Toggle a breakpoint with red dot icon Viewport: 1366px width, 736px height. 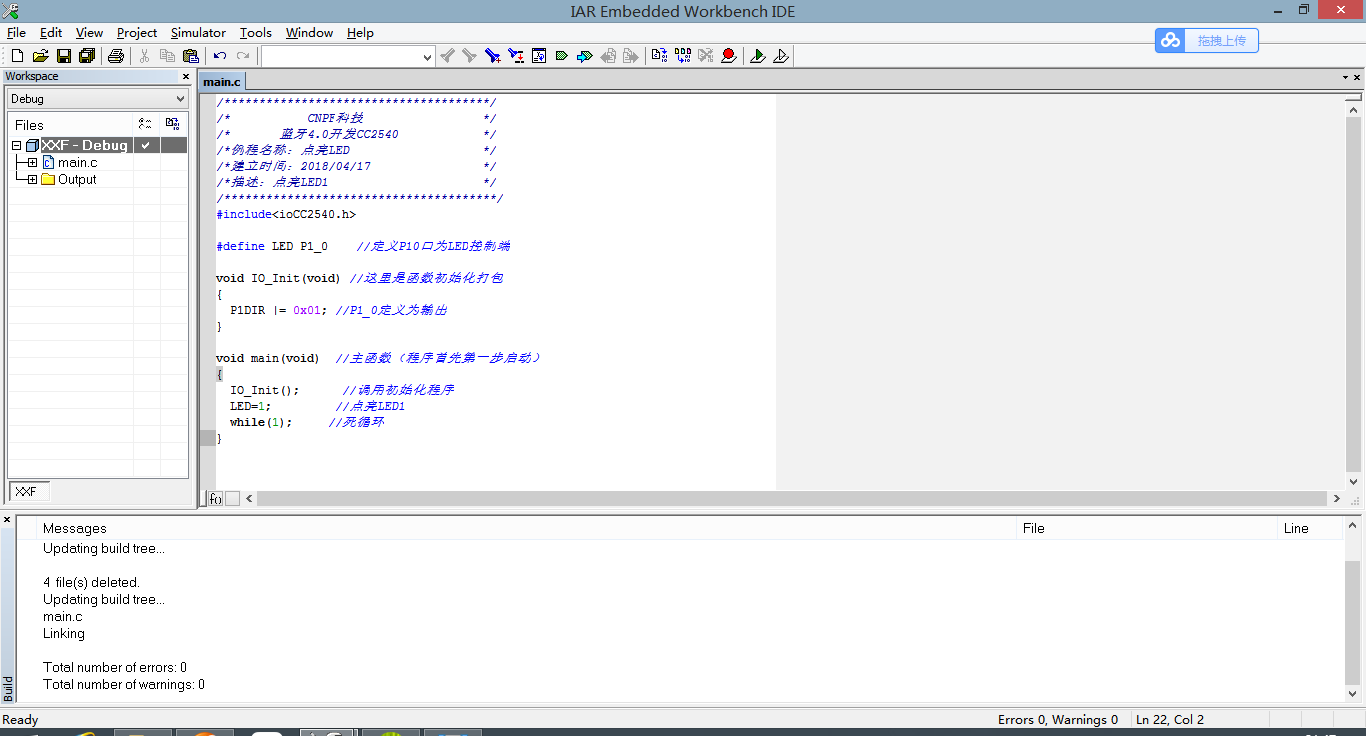729,56
